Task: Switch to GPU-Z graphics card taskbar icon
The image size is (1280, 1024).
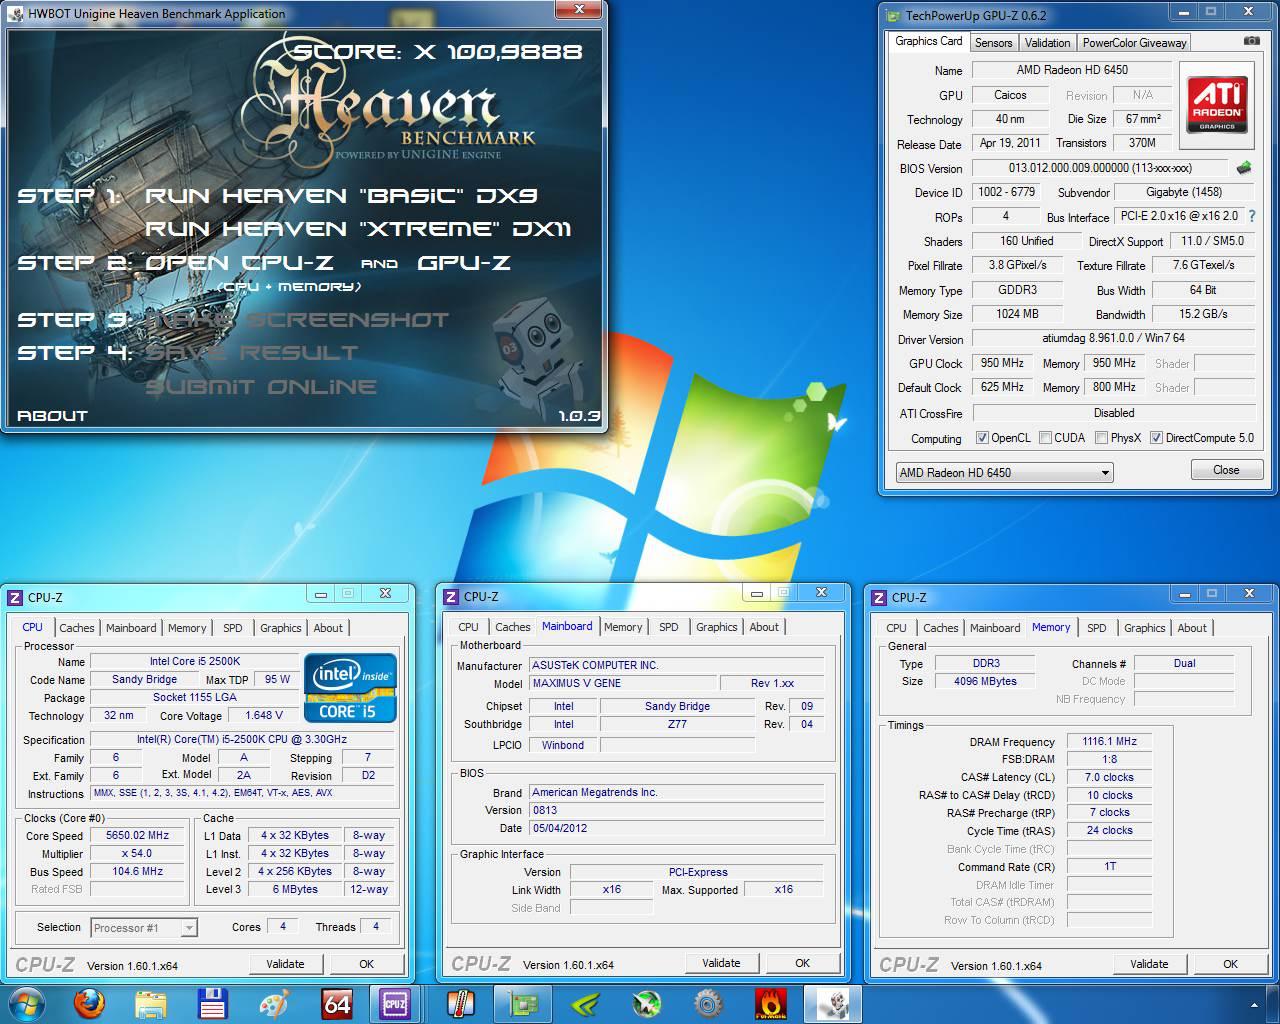Action: [x=523, y=1003]
